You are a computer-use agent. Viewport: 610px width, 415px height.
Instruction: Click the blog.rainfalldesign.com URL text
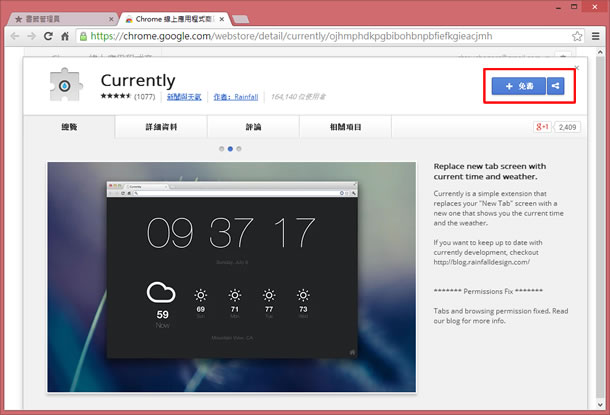pyautogui.click(x=482, y=262)
